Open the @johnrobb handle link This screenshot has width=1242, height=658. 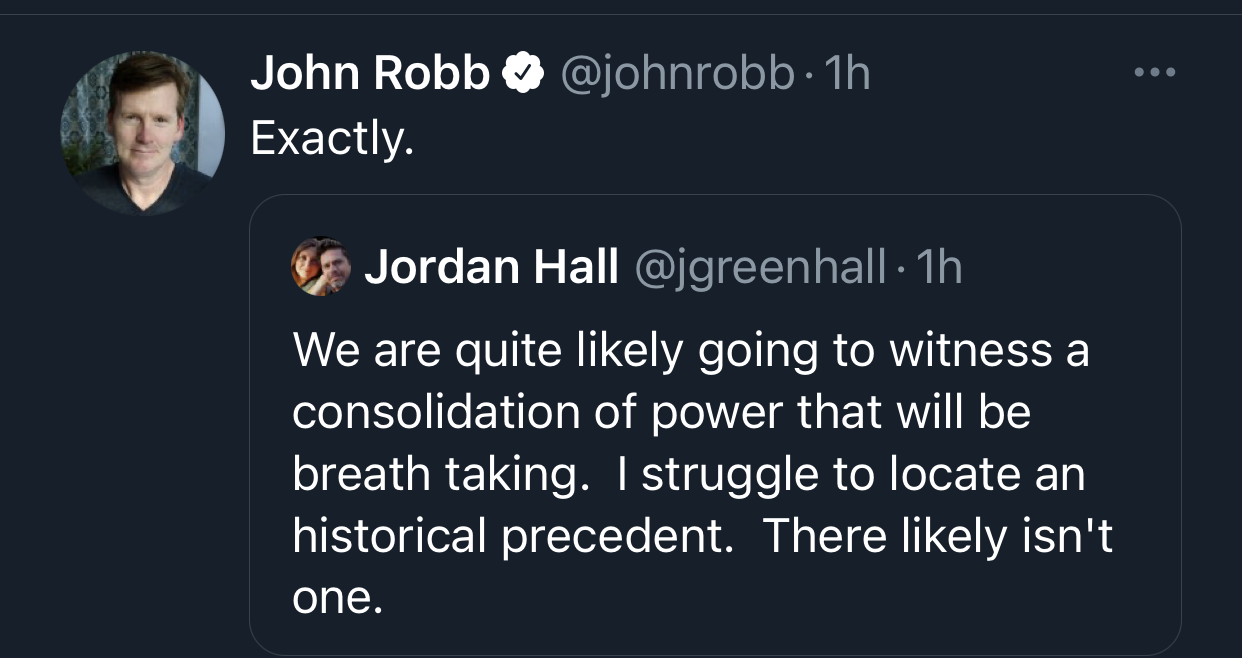click(678, 74)
